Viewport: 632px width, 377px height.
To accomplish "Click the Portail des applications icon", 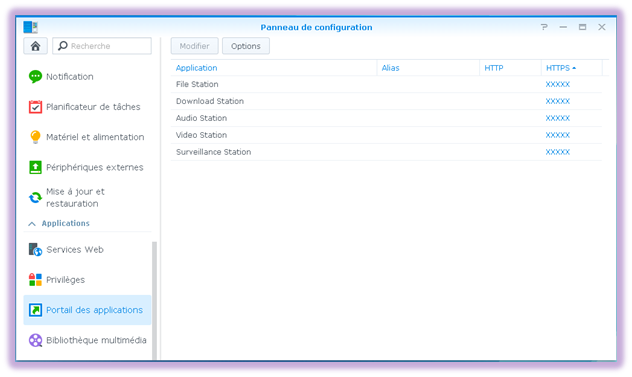I will [x=35, y=310].
